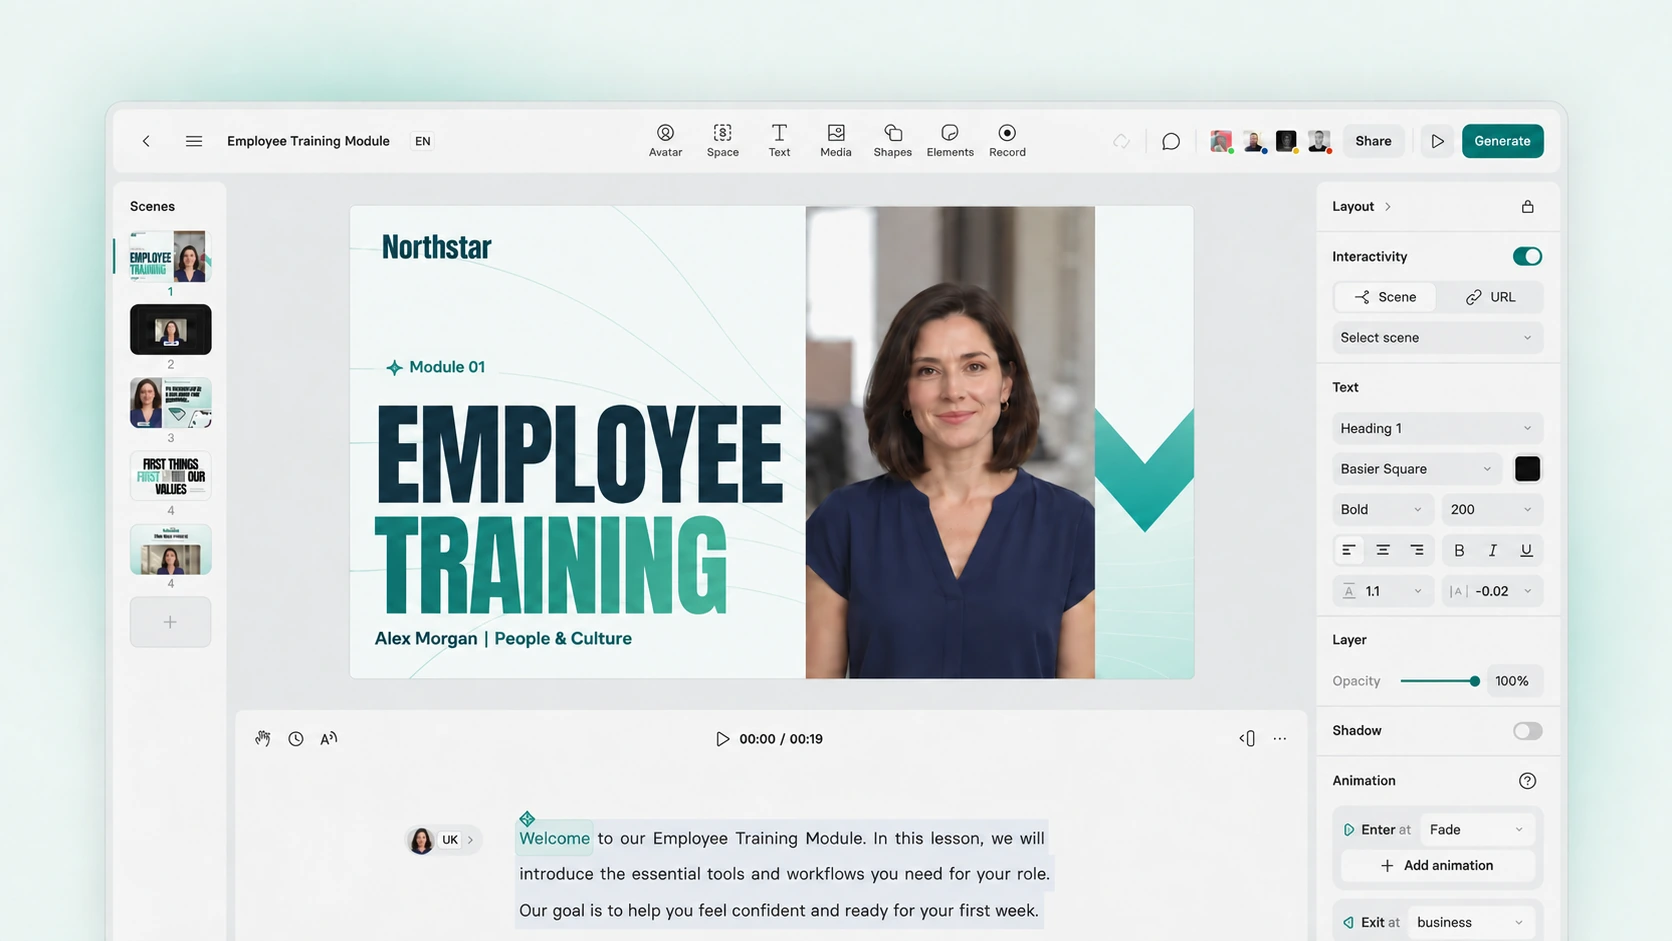Switch interactivity to Scene

coord(1385,297)
